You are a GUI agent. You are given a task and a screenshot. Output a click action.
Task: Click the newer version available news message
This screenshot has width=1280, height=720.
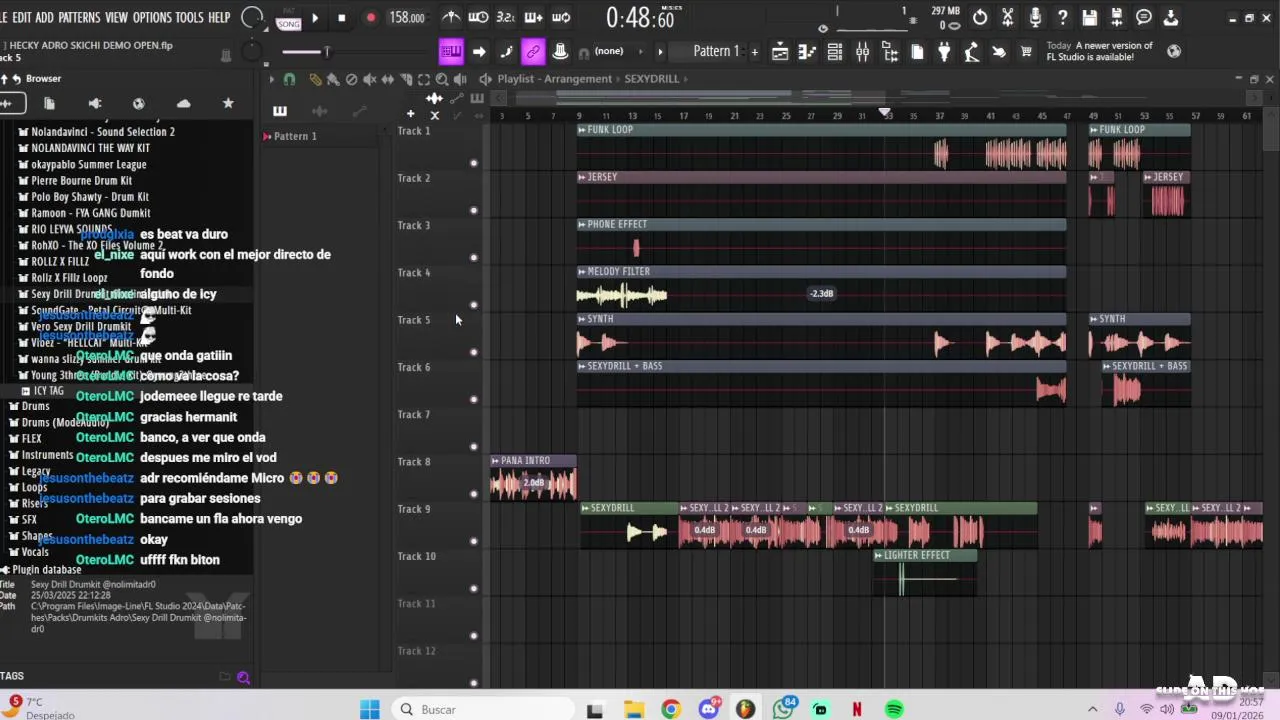pyautogui.click(x=1100, y=51)
